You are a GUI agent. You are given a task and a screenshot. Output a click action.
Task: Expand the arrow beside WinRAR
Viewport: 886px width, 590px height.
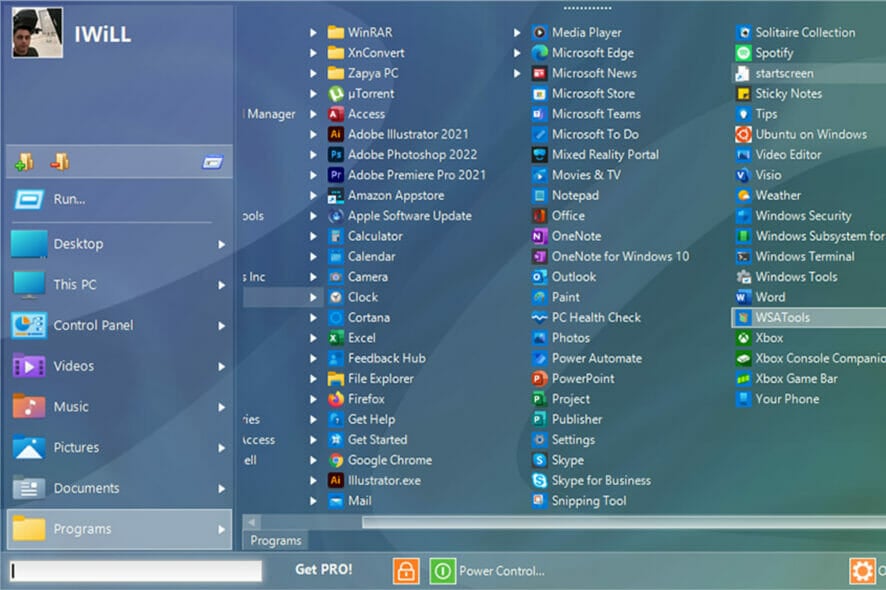(x=313, y=33)
